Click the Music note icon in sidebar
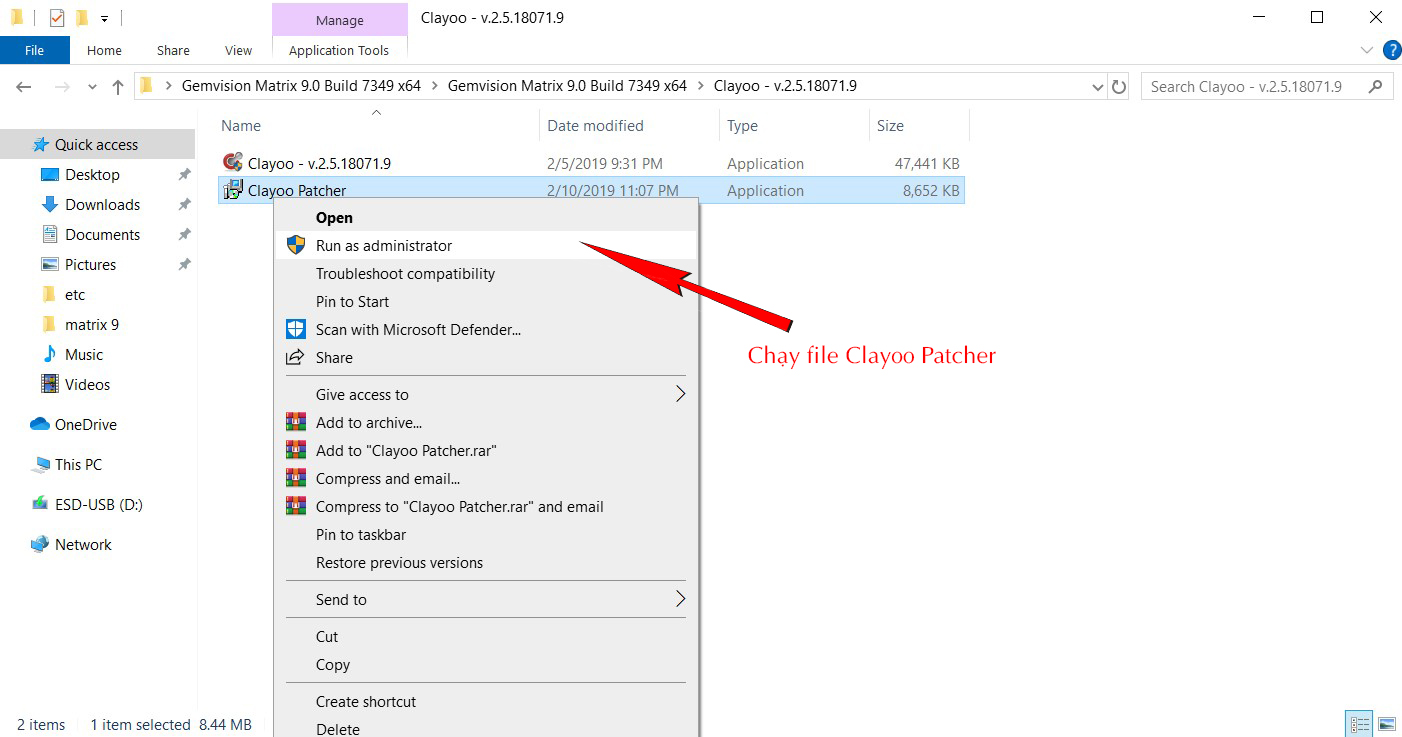Screen dimensions: 1402x737 pyautogui.click(x=50, y=354)
